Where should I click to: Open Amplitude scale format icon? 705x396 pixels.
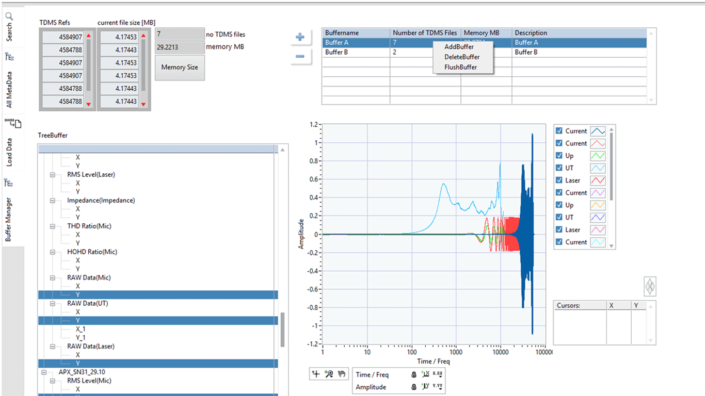(437, 387)
